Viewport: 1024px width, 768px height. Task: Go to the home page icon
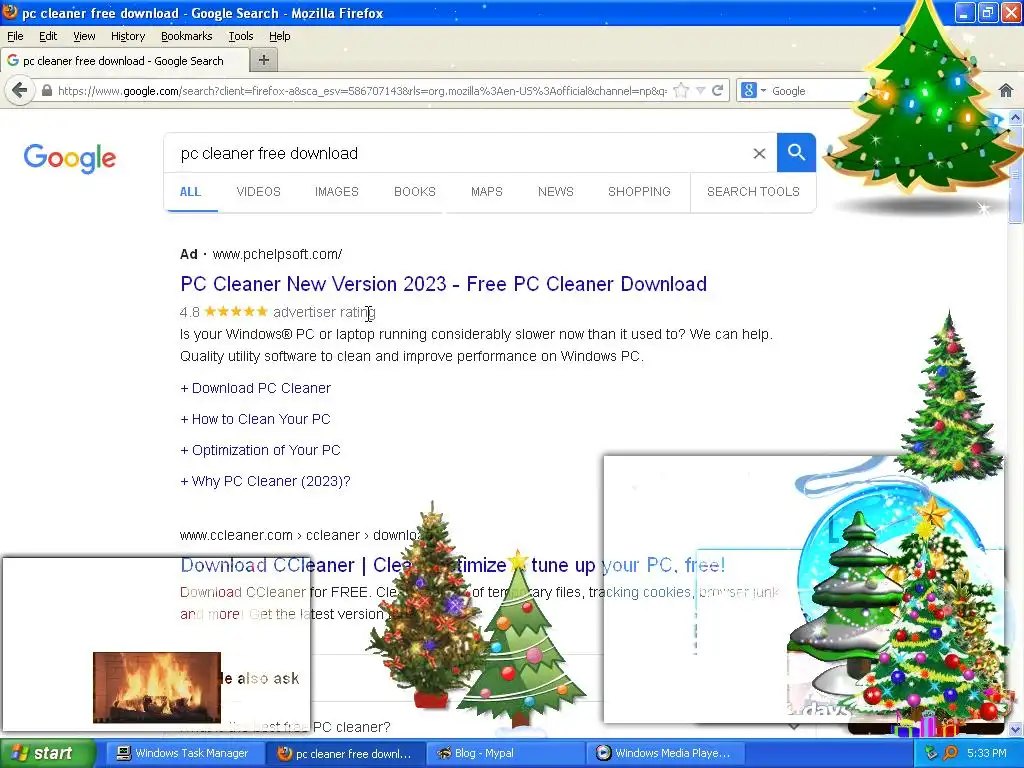point(1006,91)
